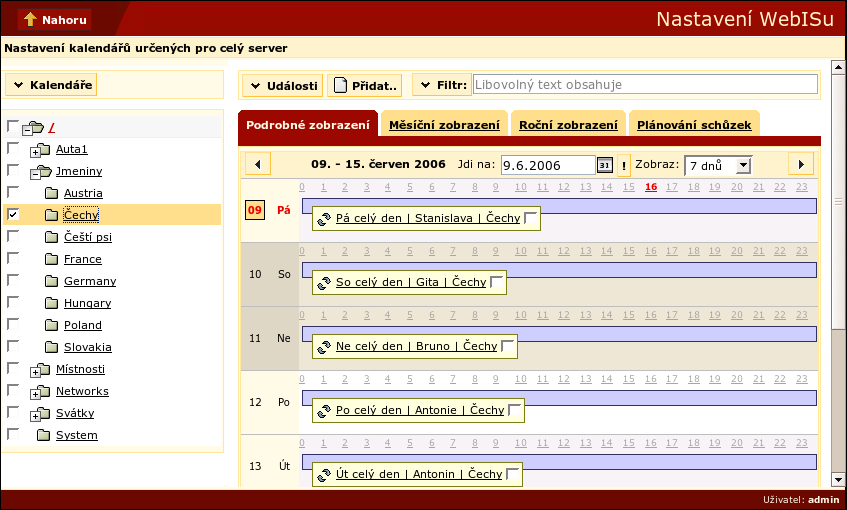Click the scrollbar down arrow
The image size is (847, 510).
pyautogui.click(x=838, y=479)
